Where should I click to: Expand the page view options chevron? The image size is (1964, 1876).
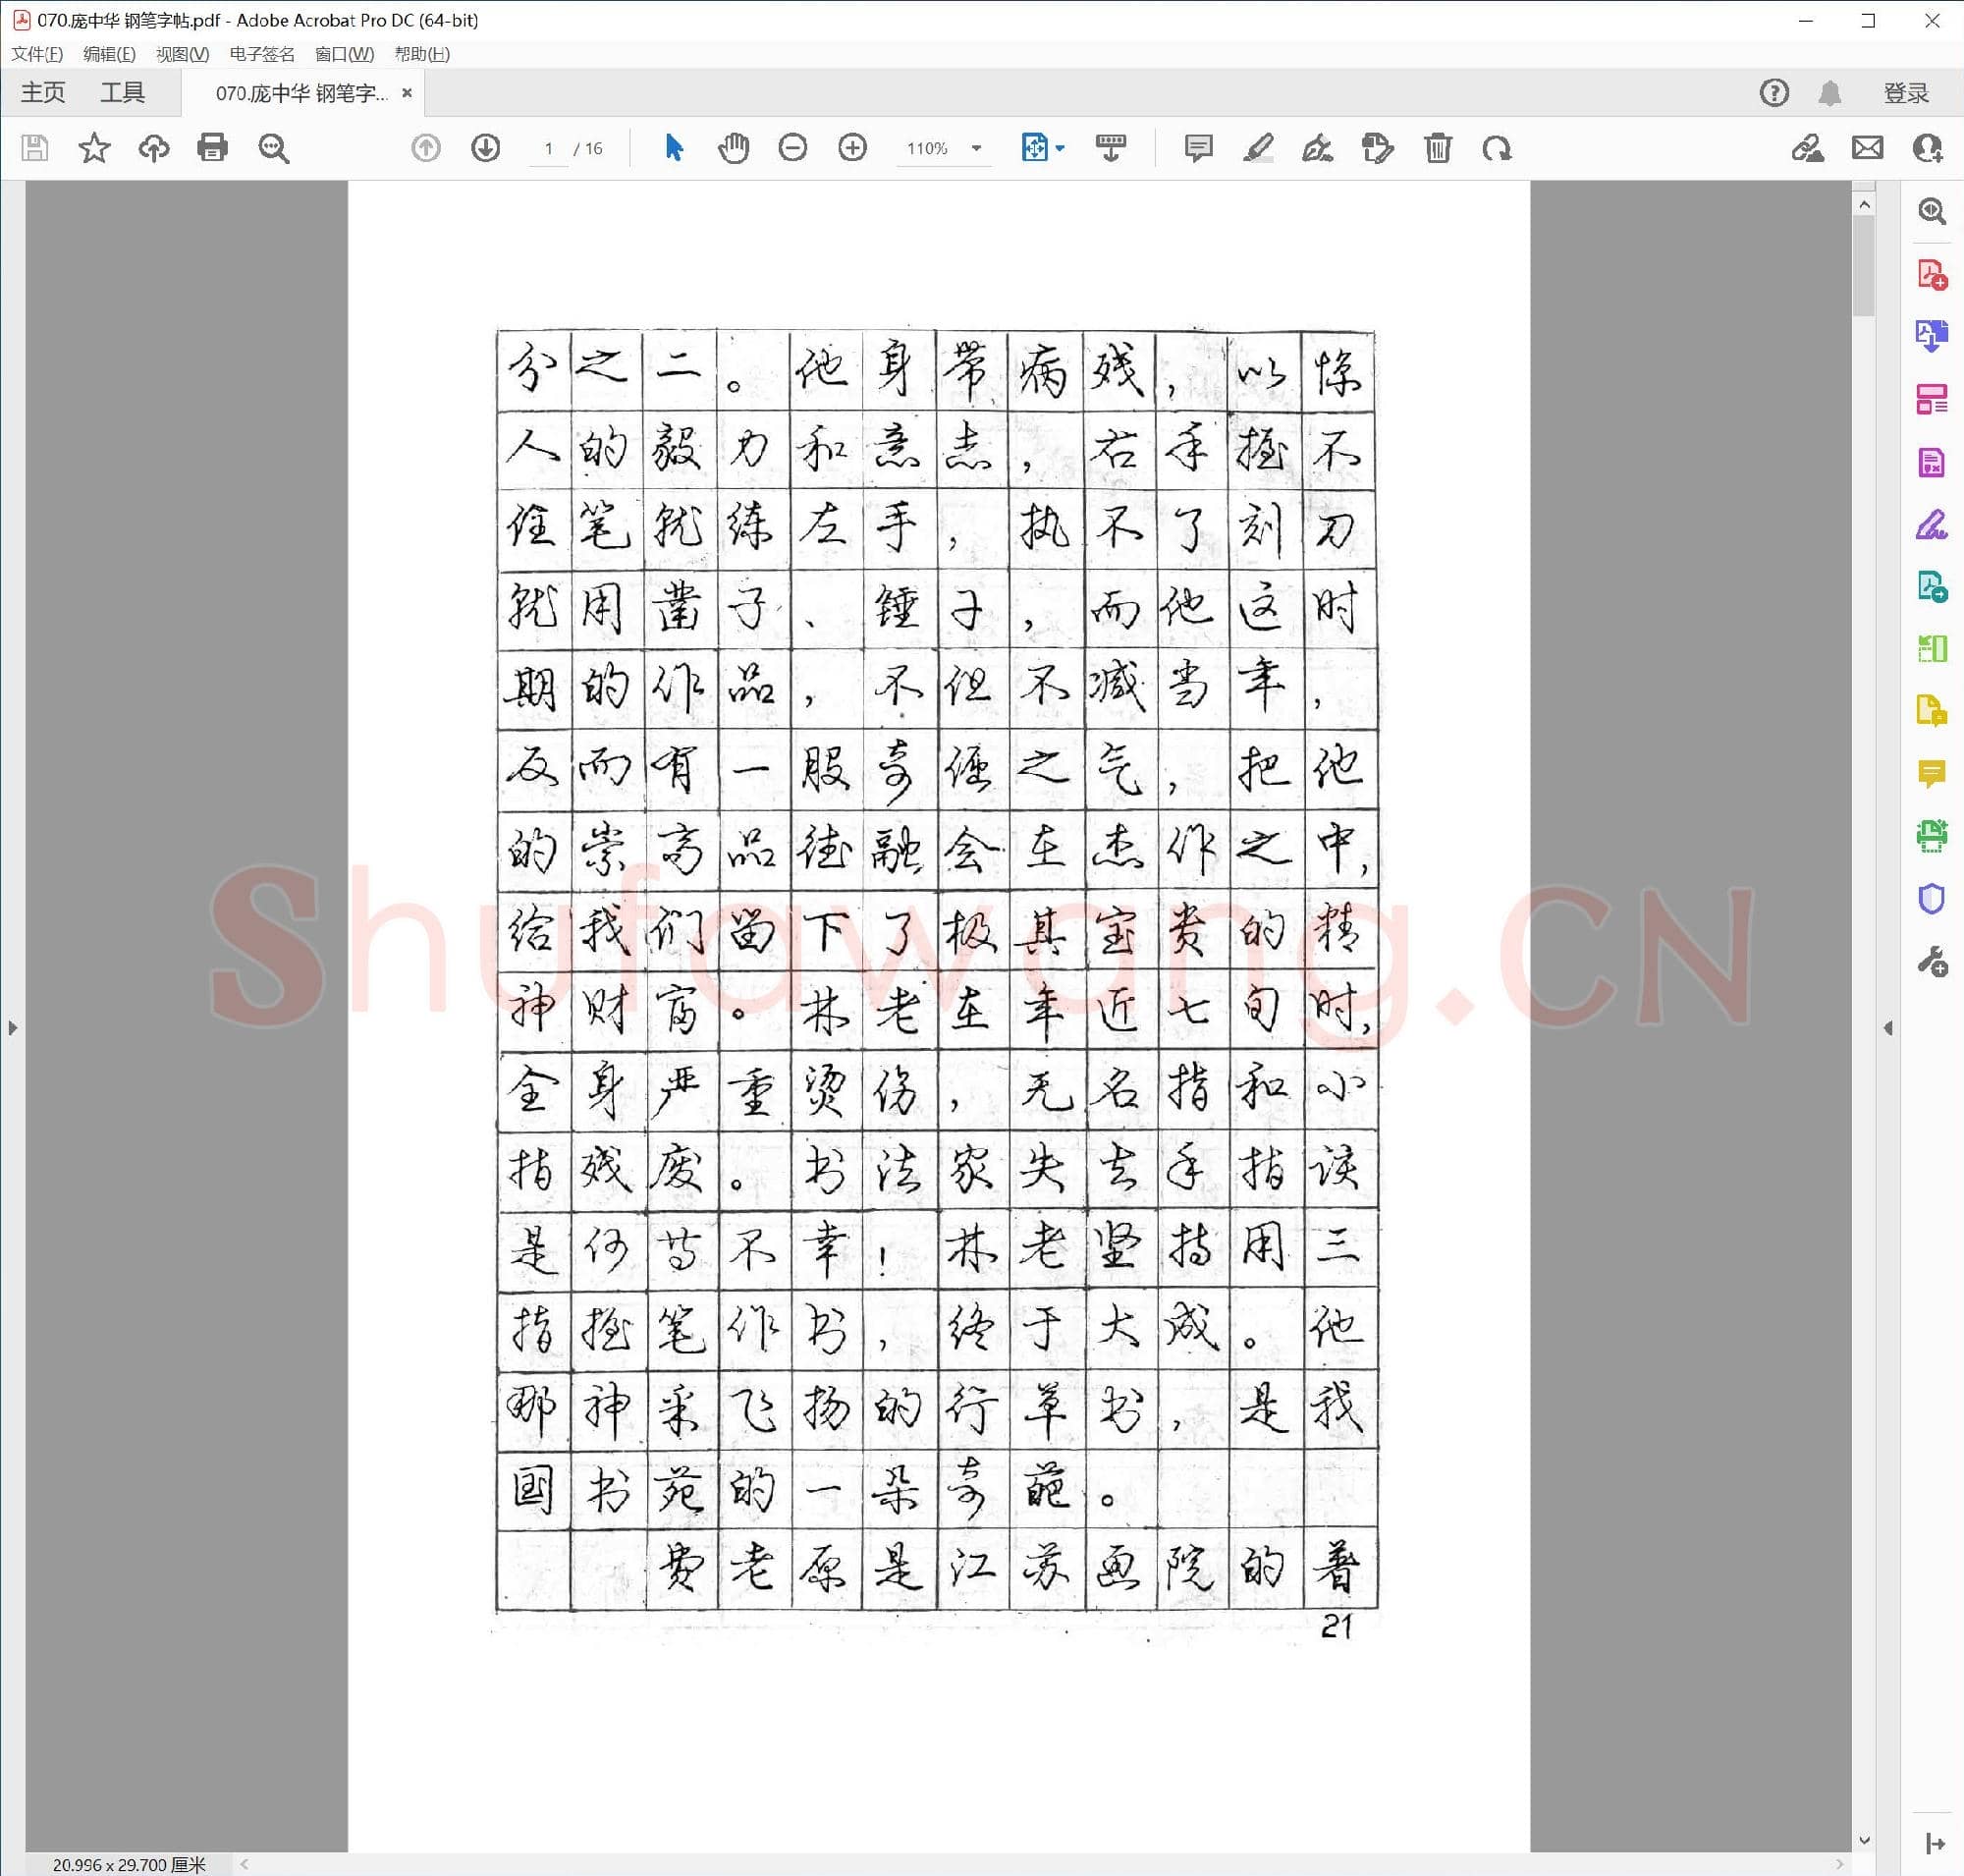point(1060,148)
